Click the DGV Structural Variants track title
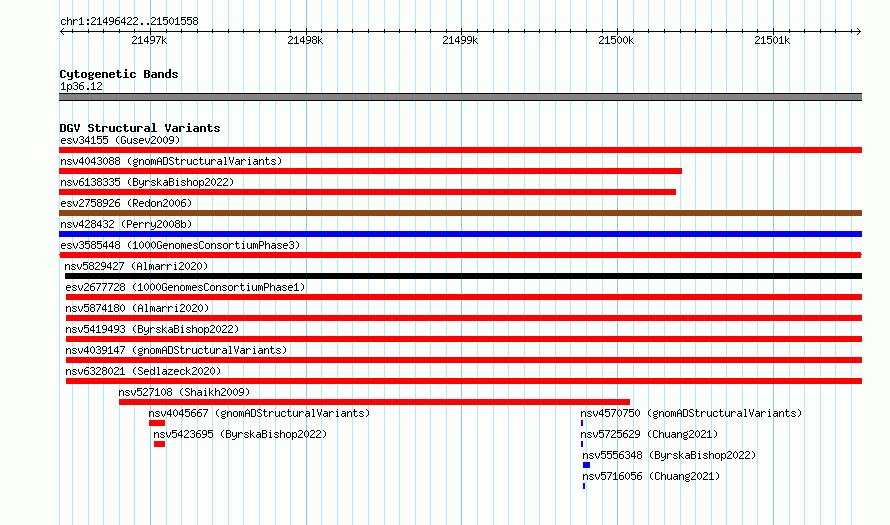Image resolution: width=890 pixels, height=525 pixels. (x=140, y=128)
